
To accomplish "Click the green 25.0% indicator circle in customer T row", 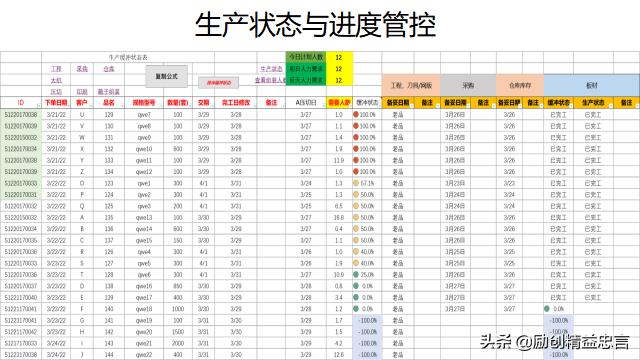I will 356,275.
